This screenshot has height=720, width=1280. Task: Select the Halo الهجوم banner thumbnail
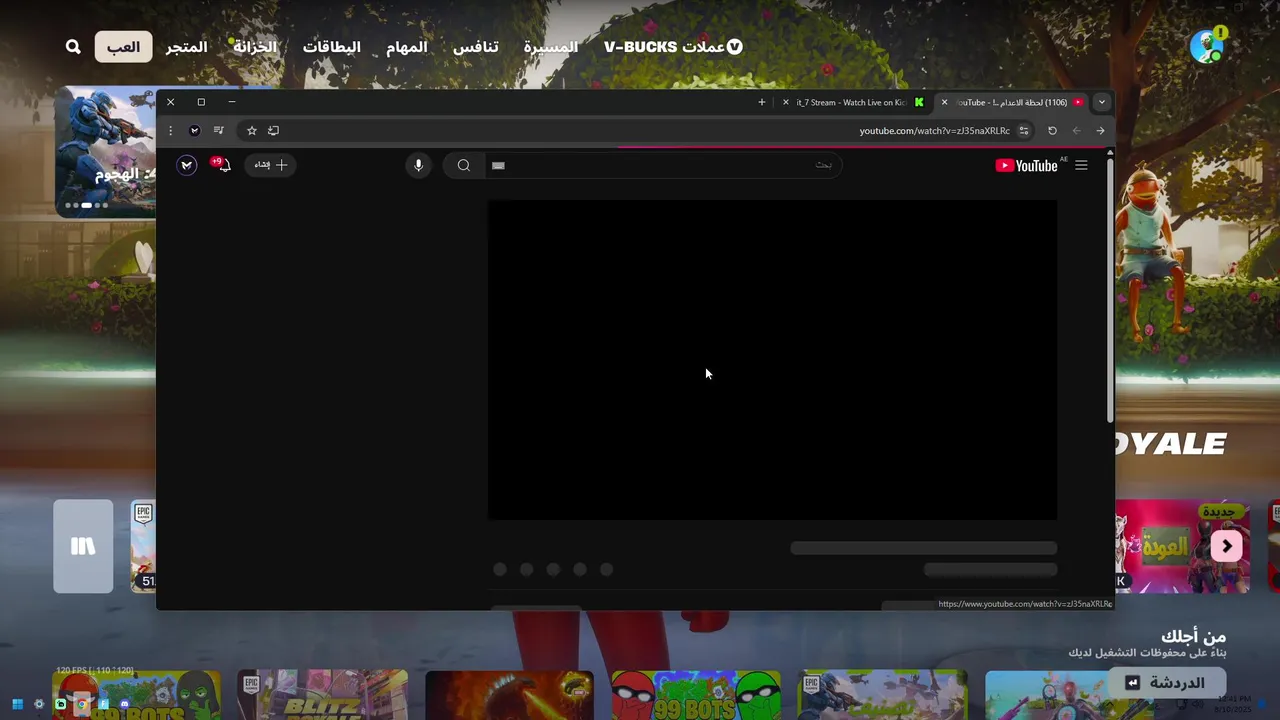click(x=106, y=150)
